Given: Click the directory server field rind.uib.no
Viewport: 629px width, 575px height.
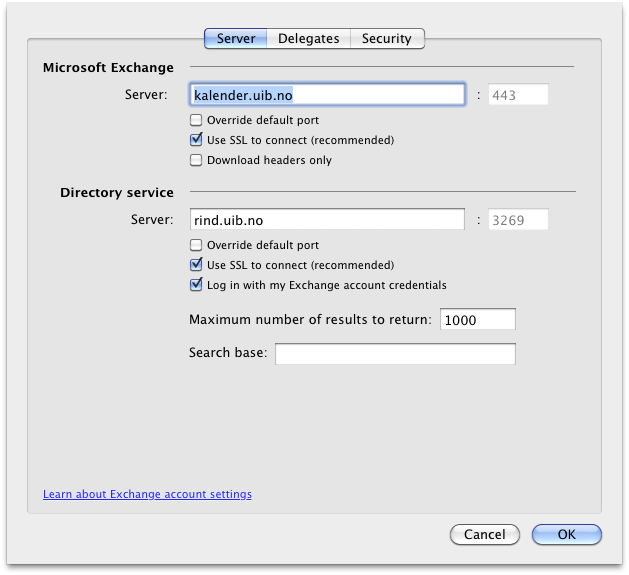Looking at the screenshot, I should click(326, 220).
